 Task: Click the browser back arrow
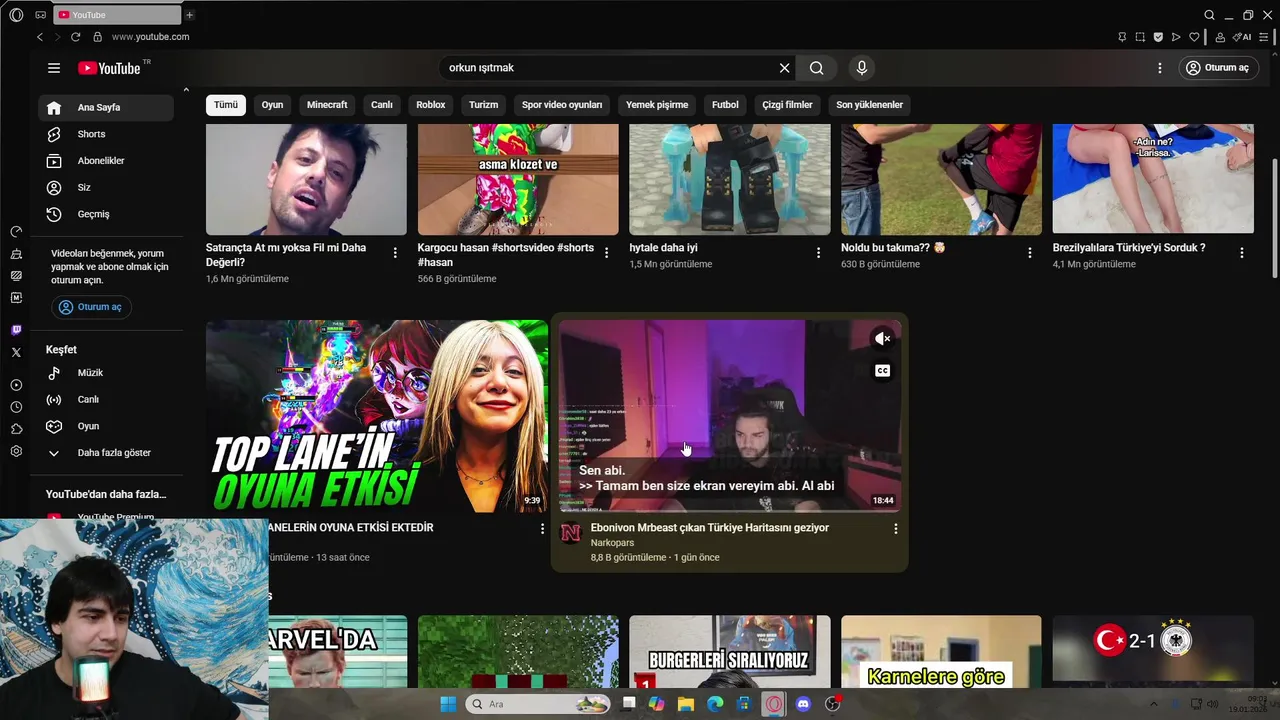coord(40,37)
